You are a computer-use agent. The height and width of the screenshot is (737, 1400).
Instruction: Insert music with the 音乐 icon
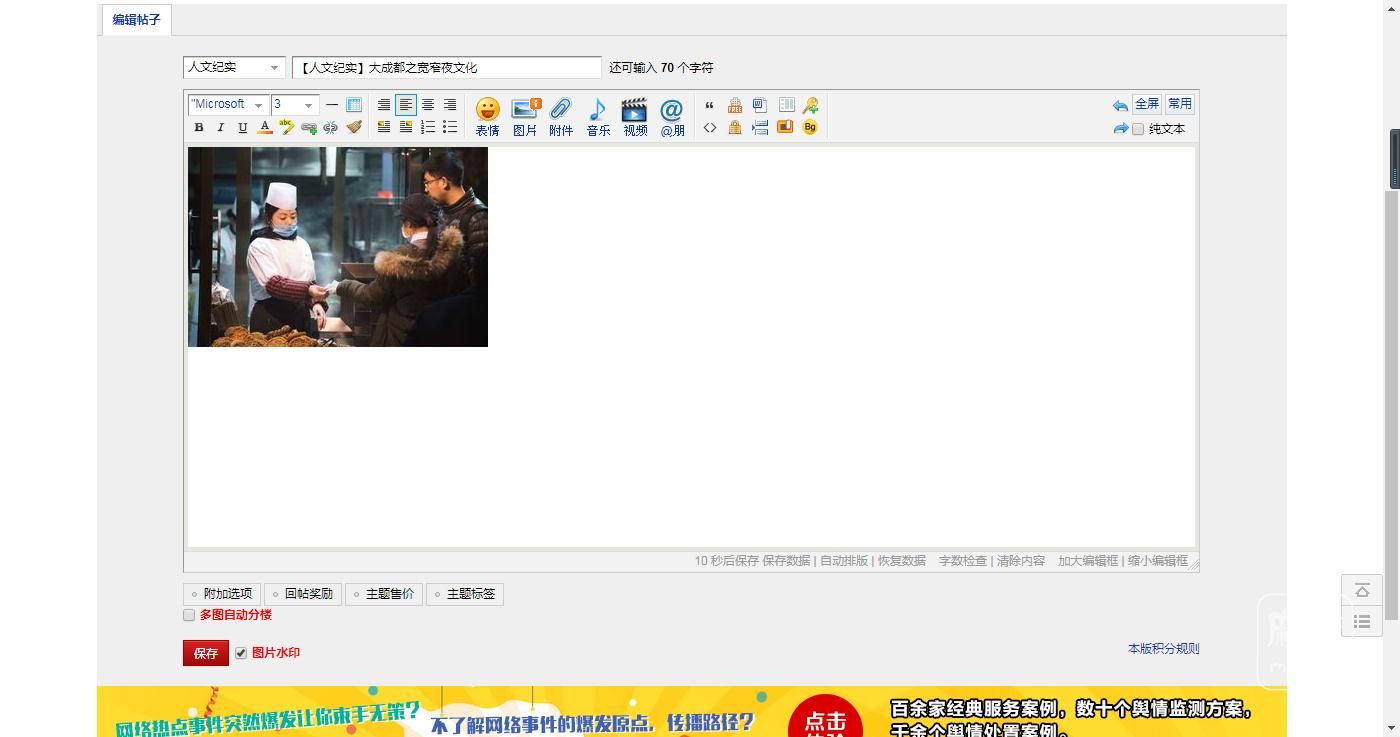598,116
